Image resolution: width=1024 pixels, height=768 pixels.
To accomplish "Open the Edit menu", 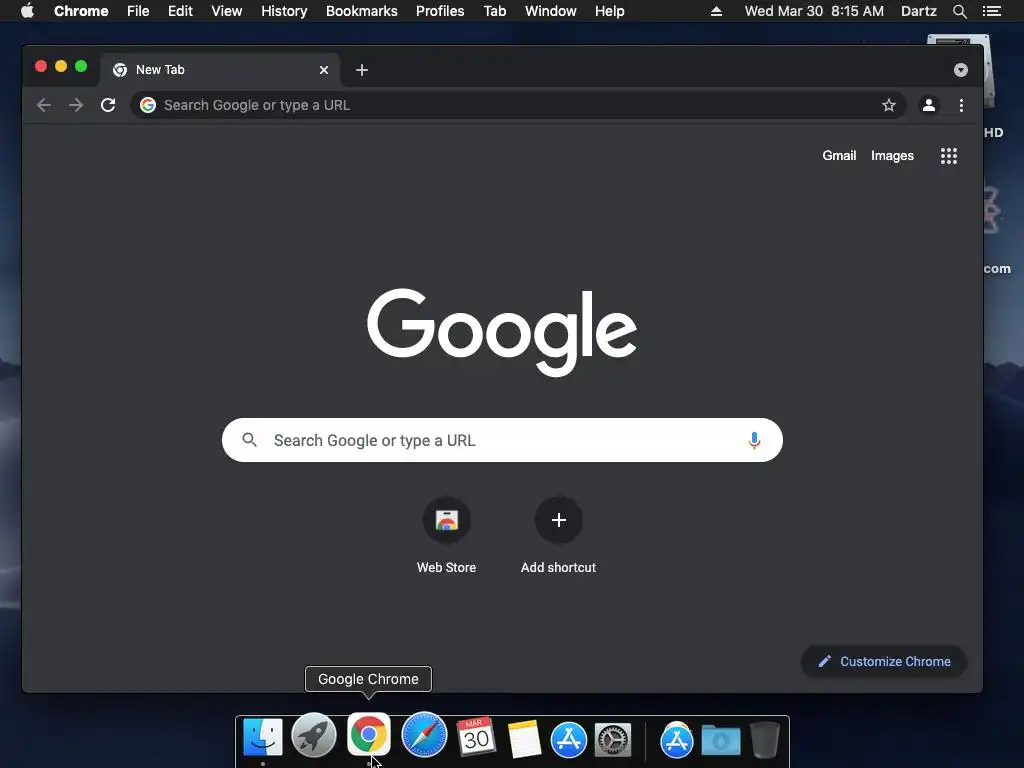I will [x=180, y=11].
